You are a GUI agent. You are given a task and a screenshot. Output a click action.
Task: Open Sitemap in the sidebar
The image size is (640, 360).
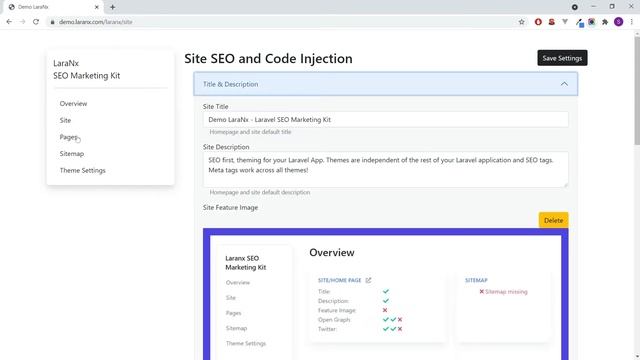click(x=72, y=154)
